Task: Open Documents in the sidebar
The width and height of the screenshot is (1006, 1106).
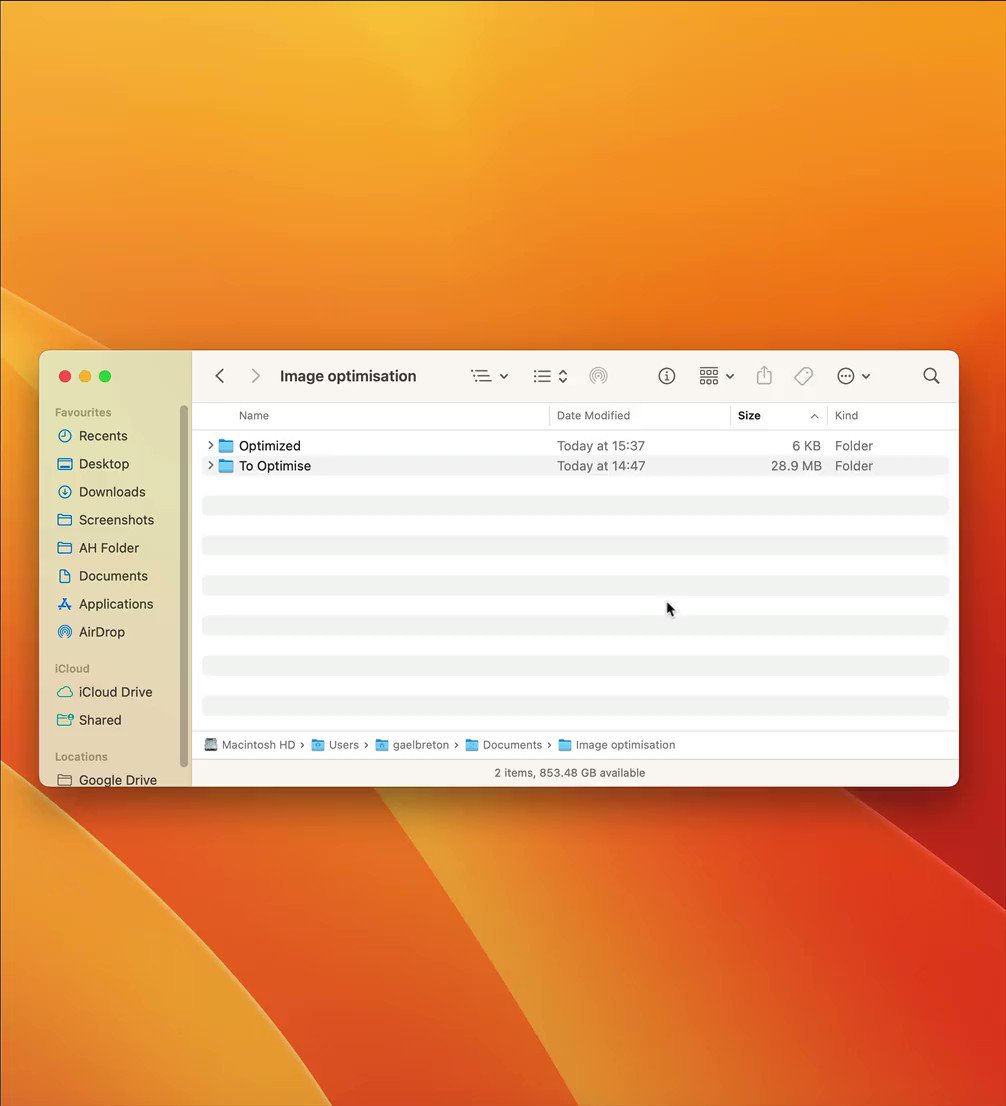Action: pyautogui.click(x=102, y=576)
